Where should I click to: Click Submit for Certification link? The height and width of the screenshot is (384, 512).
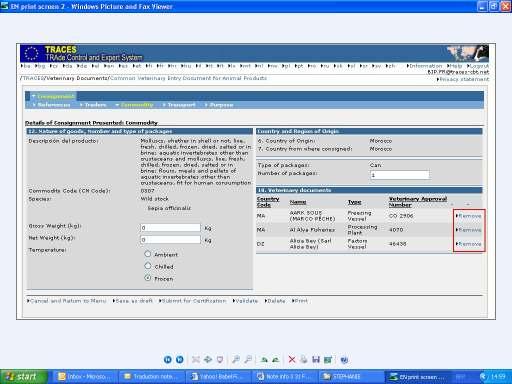pos(192,301)
